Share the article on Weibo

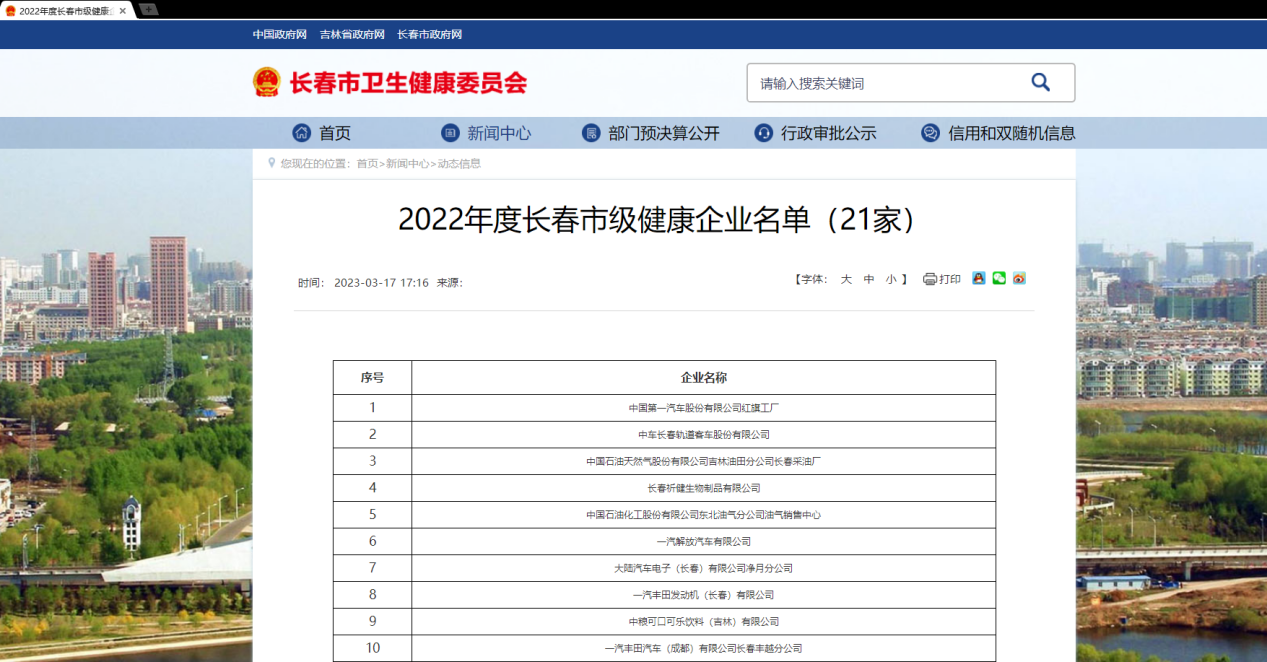[1019, 279]
